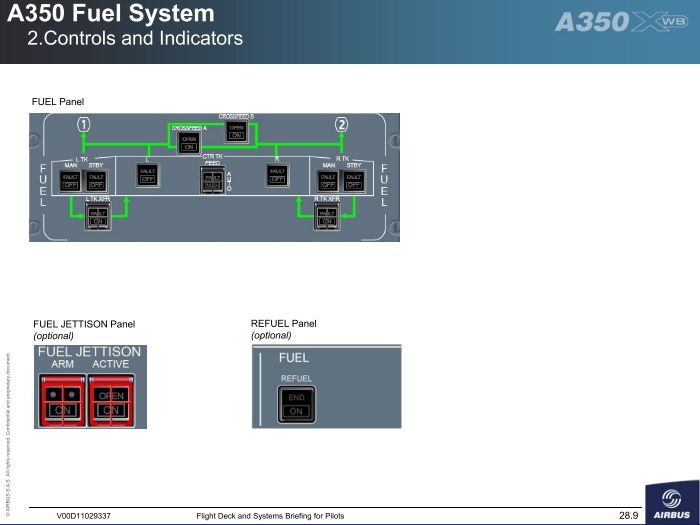This screenshot has height=525, width=700.
Task: Click the document number V00D11029337
Action: tap(83, 516)
